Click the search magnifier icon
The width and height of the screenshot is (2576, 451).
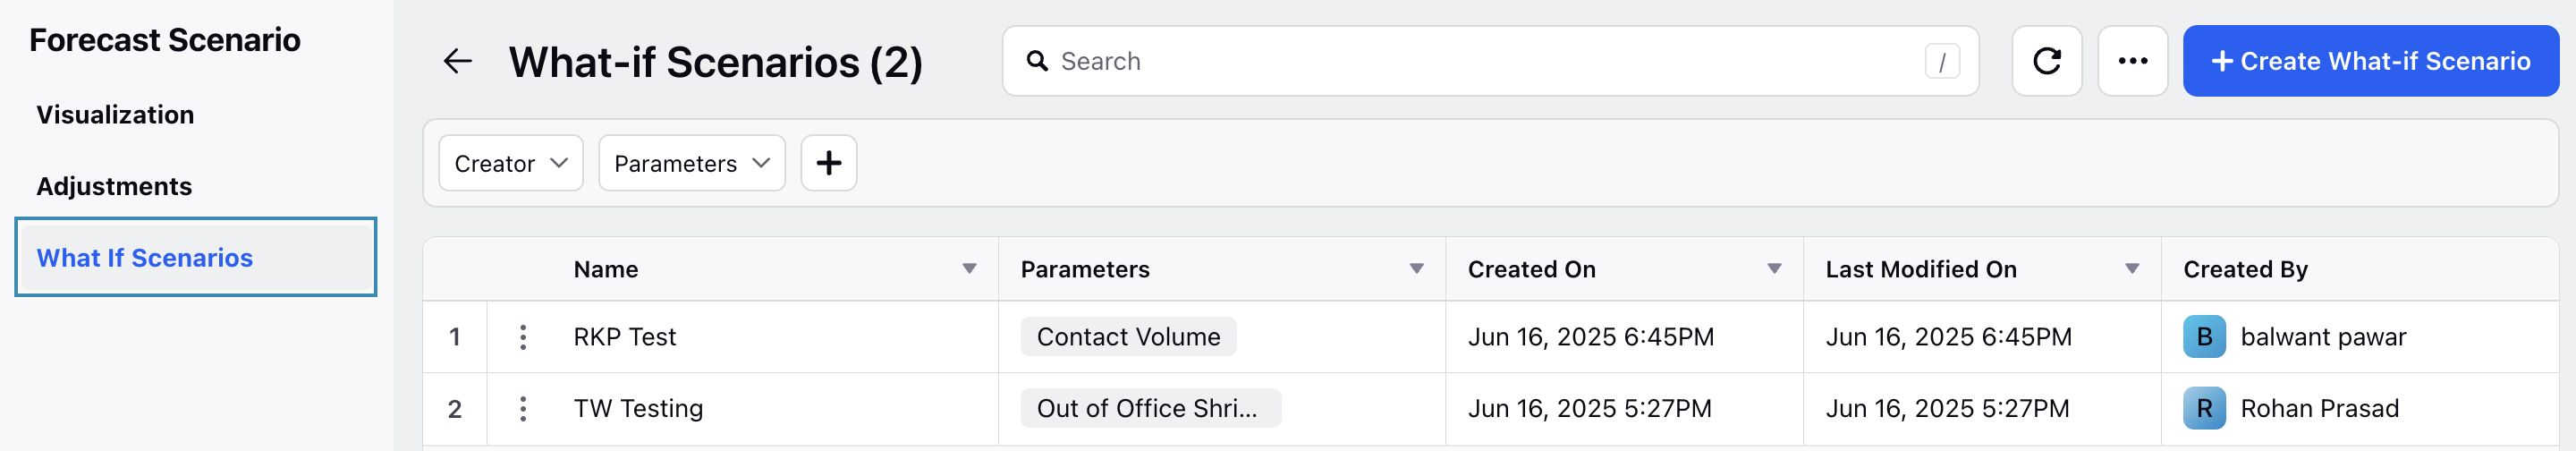click(x=1037, y=61)
